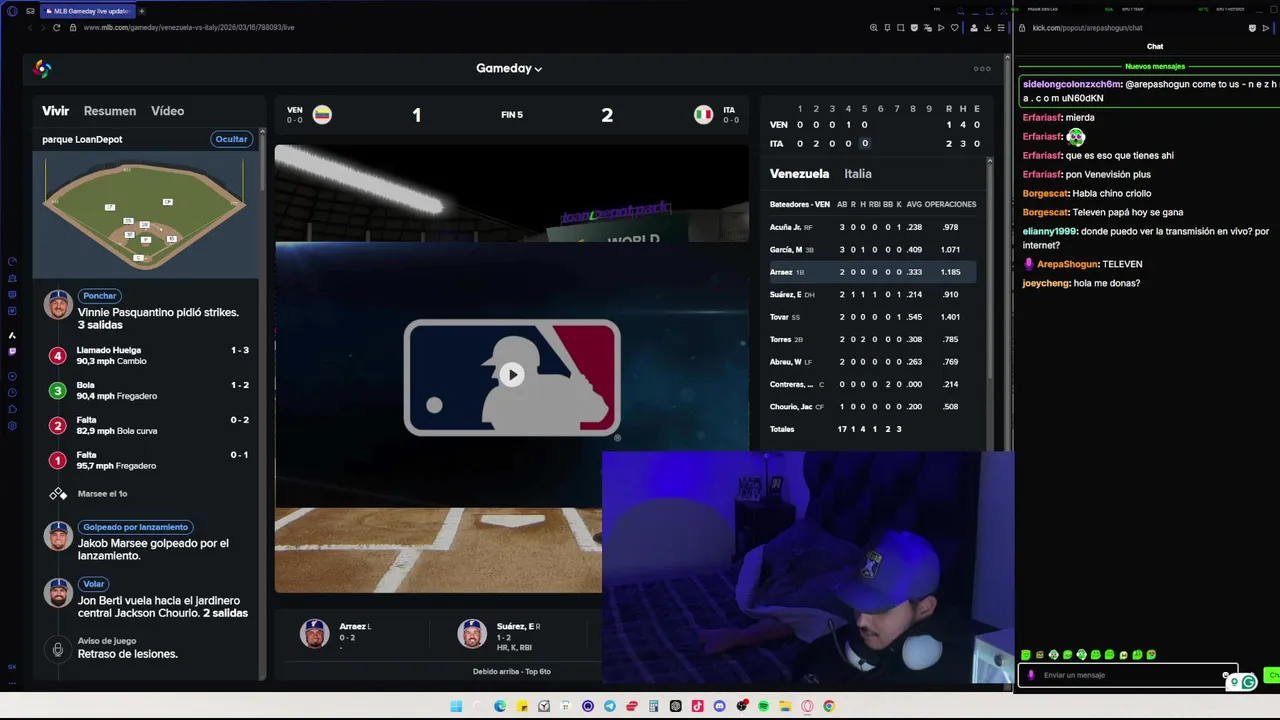
Task: Select pitch 4 Llamado Huelga entry
Action: 148,355
